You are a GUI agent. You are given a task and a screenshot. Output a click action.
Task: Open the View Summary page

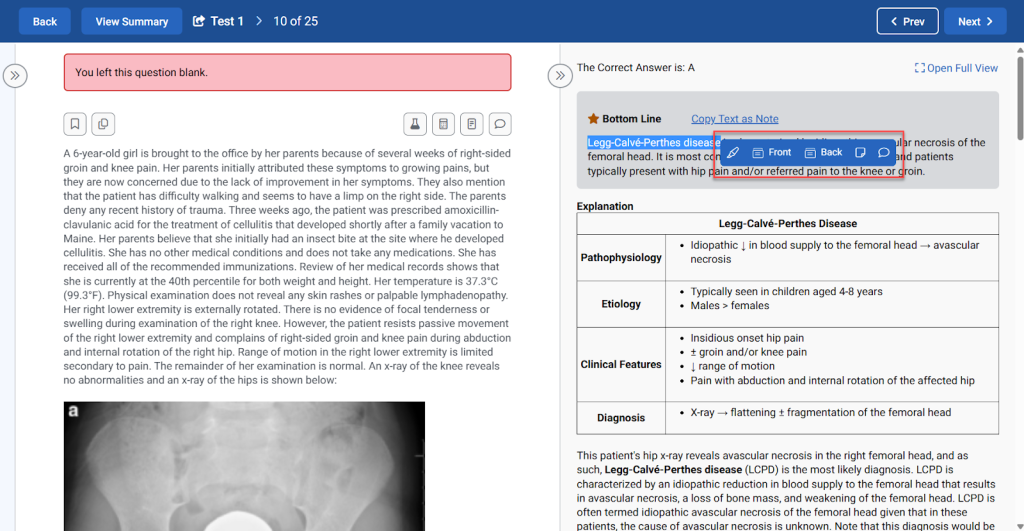point(131,21)
